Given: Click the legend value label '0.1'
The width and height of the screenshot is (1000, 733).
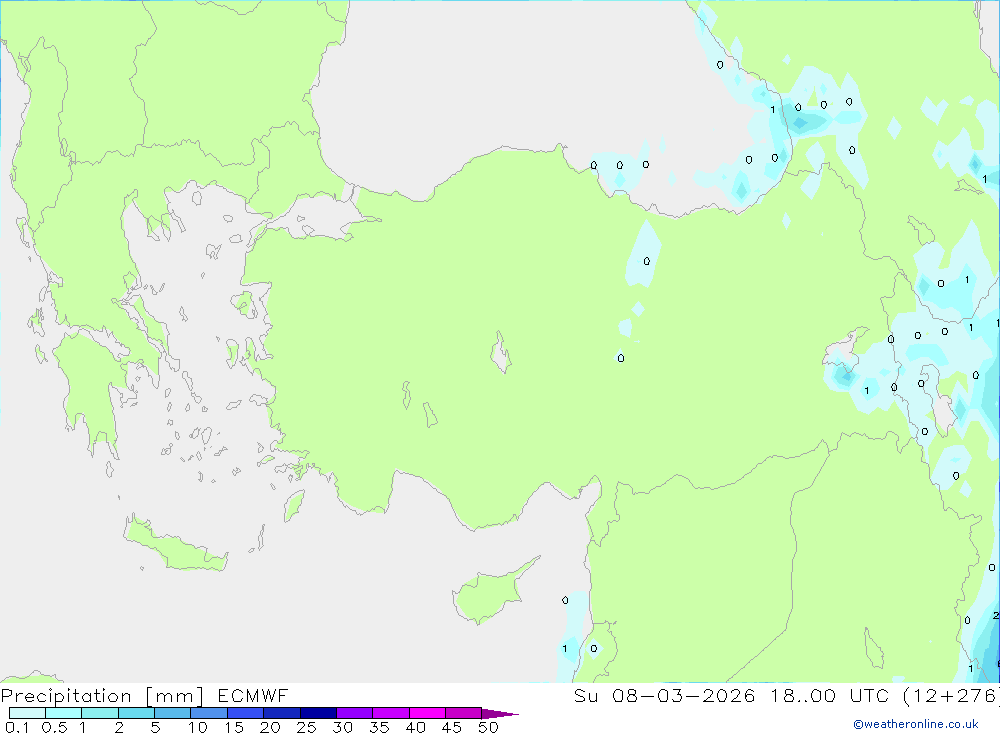Looking at the screenshot, I should pyautogui.click(x=17, y=727).
